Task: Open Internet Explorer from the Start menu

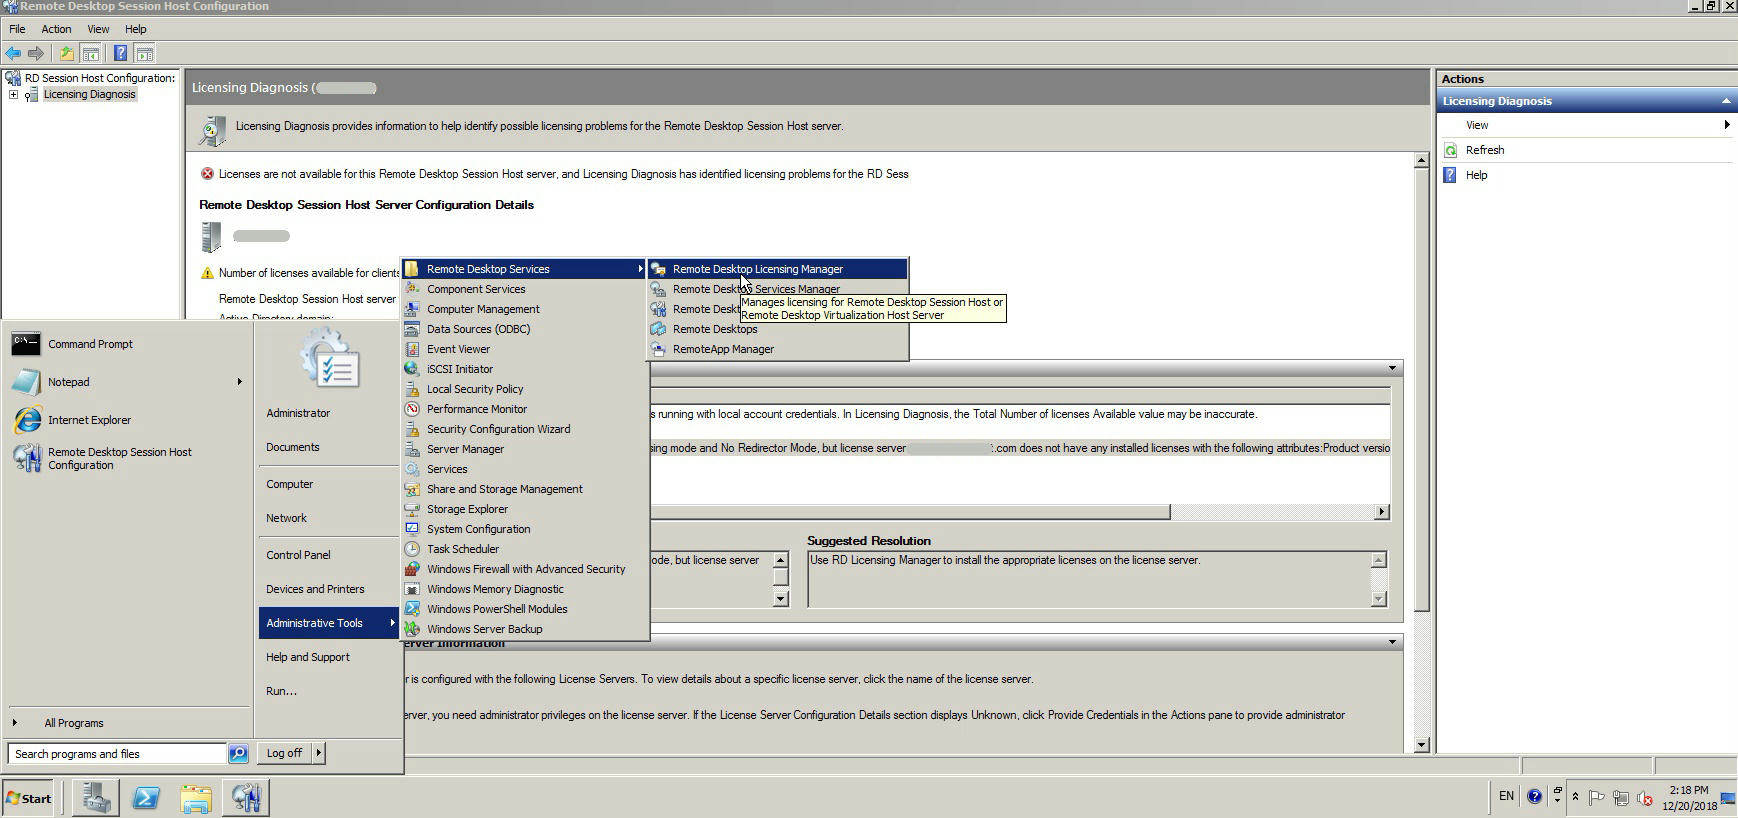Action: coord(89,420)
